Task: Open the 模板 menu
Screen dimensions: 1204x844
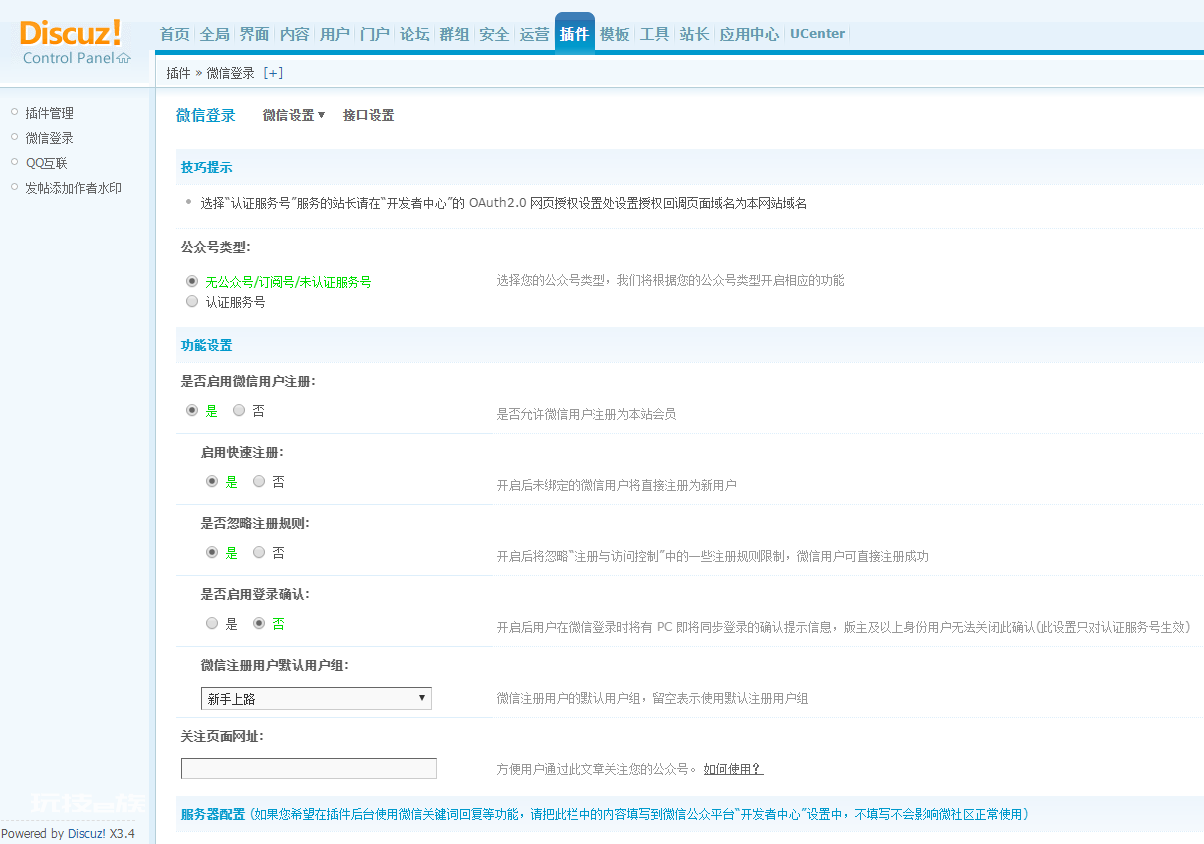Action: pyautogui.click(x=615, y=34)
